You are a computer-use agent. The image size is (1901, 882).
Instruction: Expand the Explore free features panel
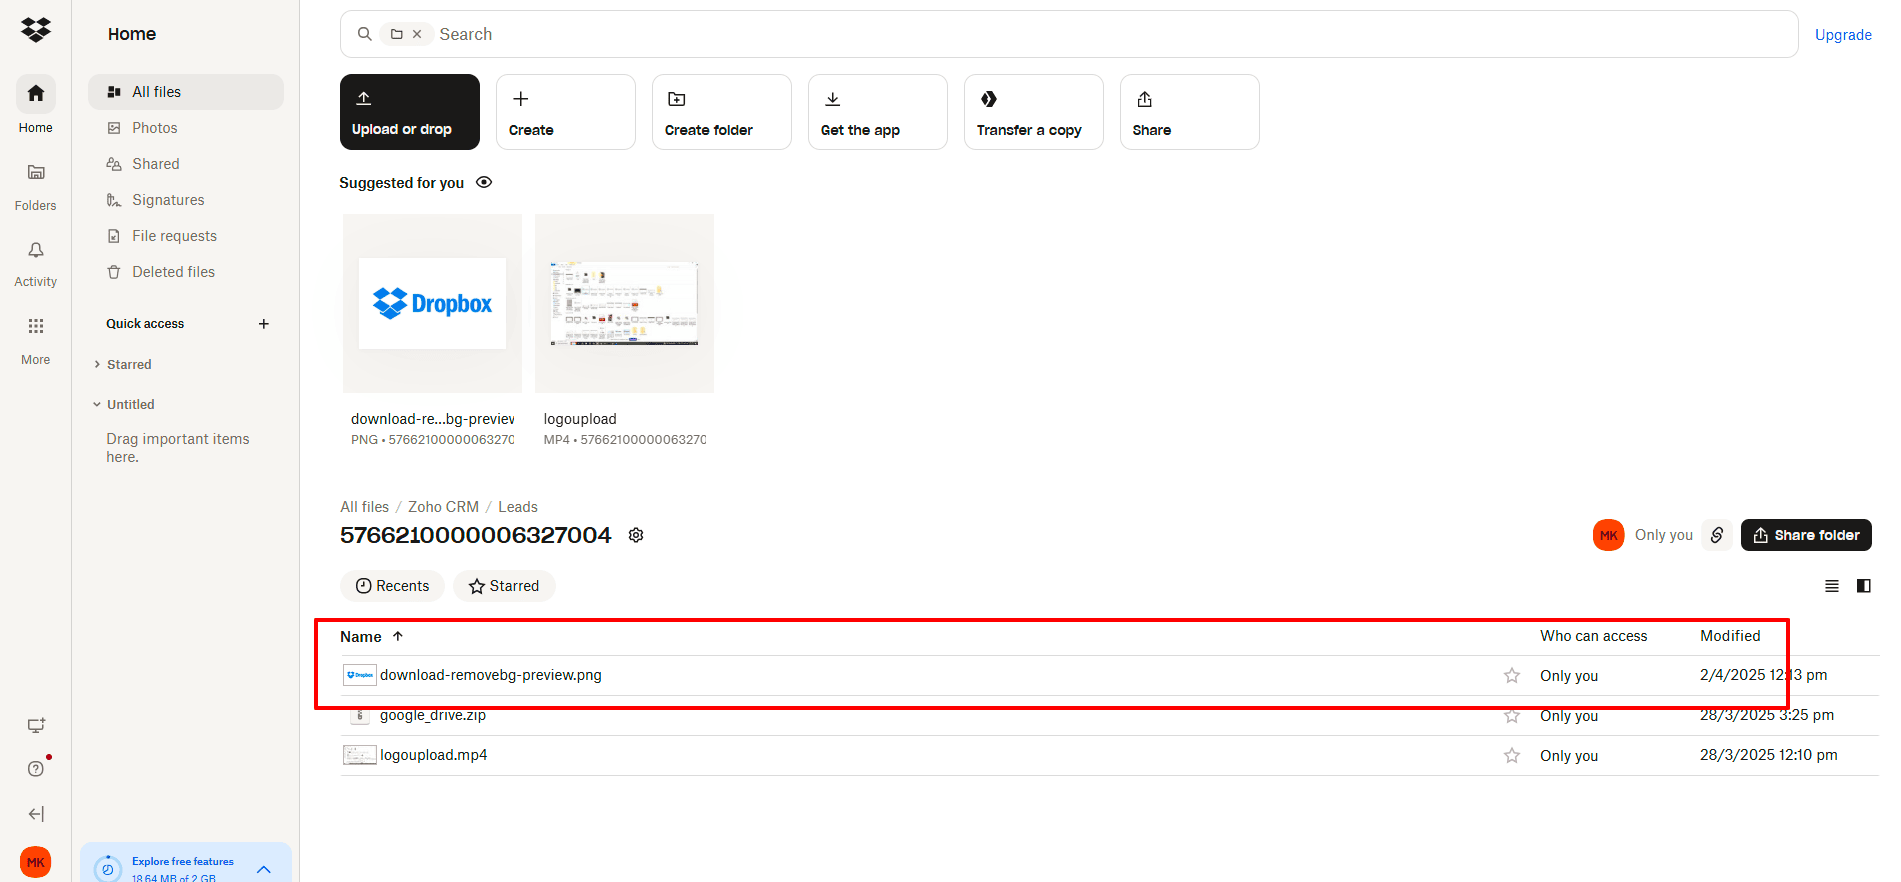[x=264, y=869]
